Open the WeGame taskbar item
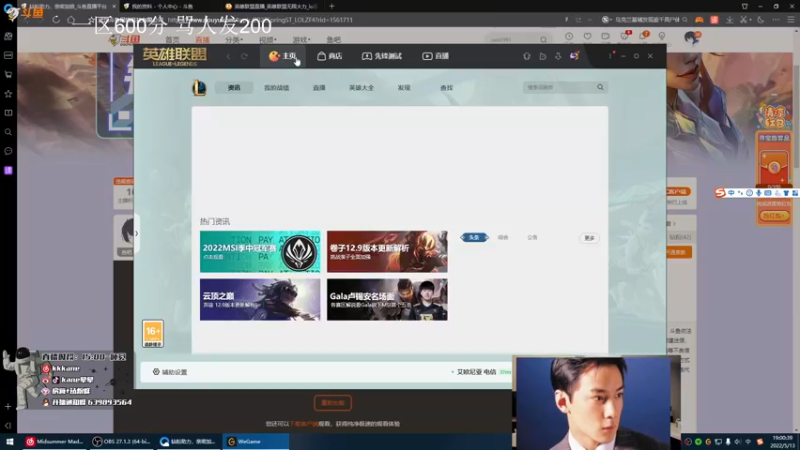 [x=256, y=442]
